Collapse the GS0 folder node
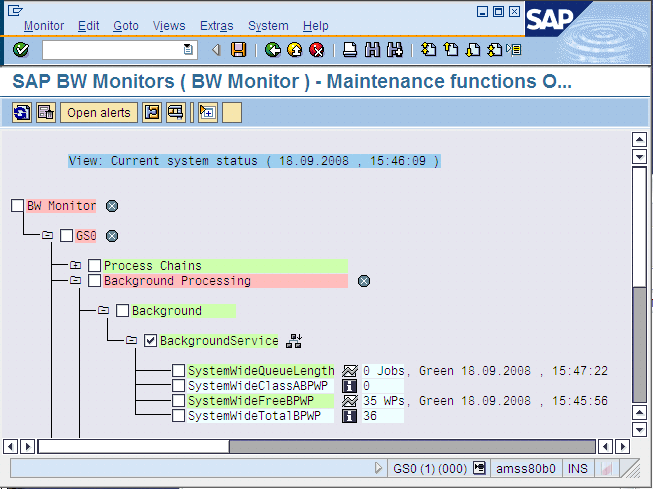The image size is (653, 489). 47,236
